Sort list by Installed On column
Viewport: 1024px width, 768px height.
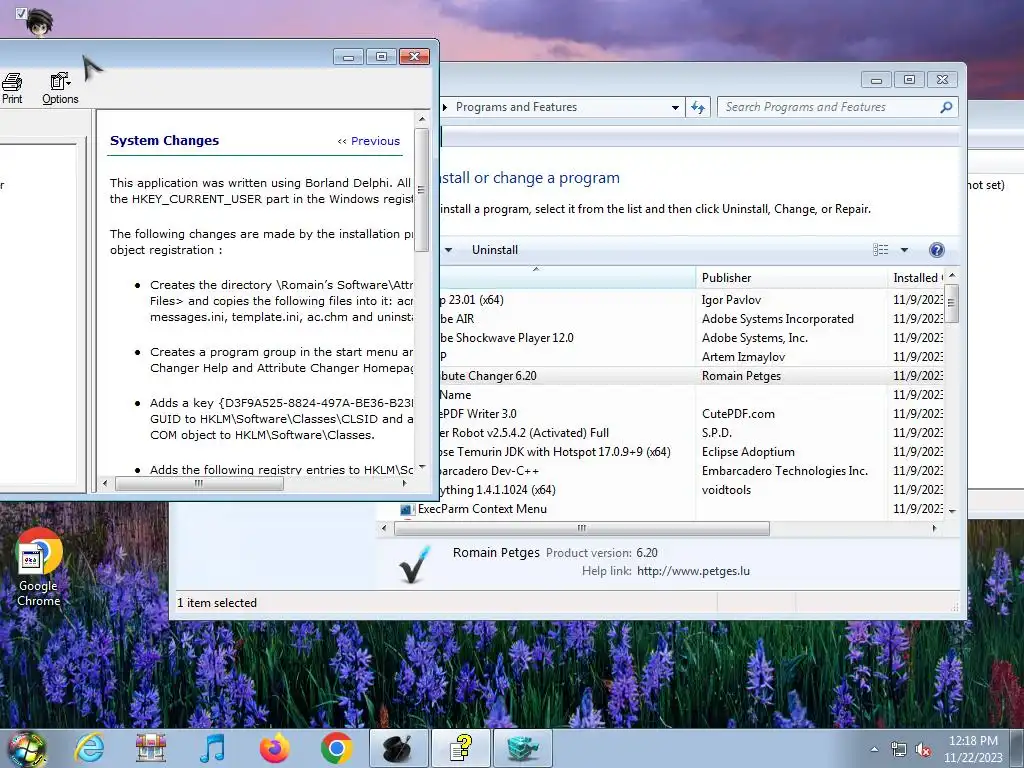916,278
